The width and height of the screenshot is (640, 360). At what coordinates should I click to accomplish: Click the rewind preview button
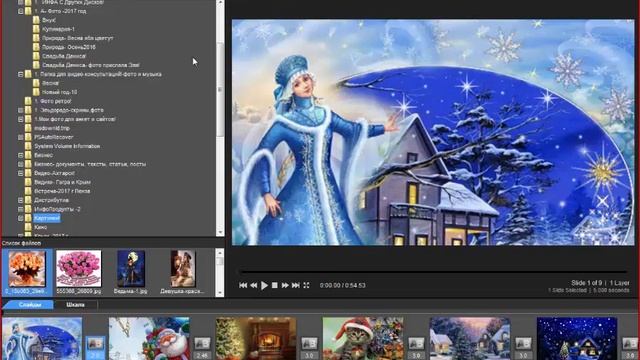(253, 285)
